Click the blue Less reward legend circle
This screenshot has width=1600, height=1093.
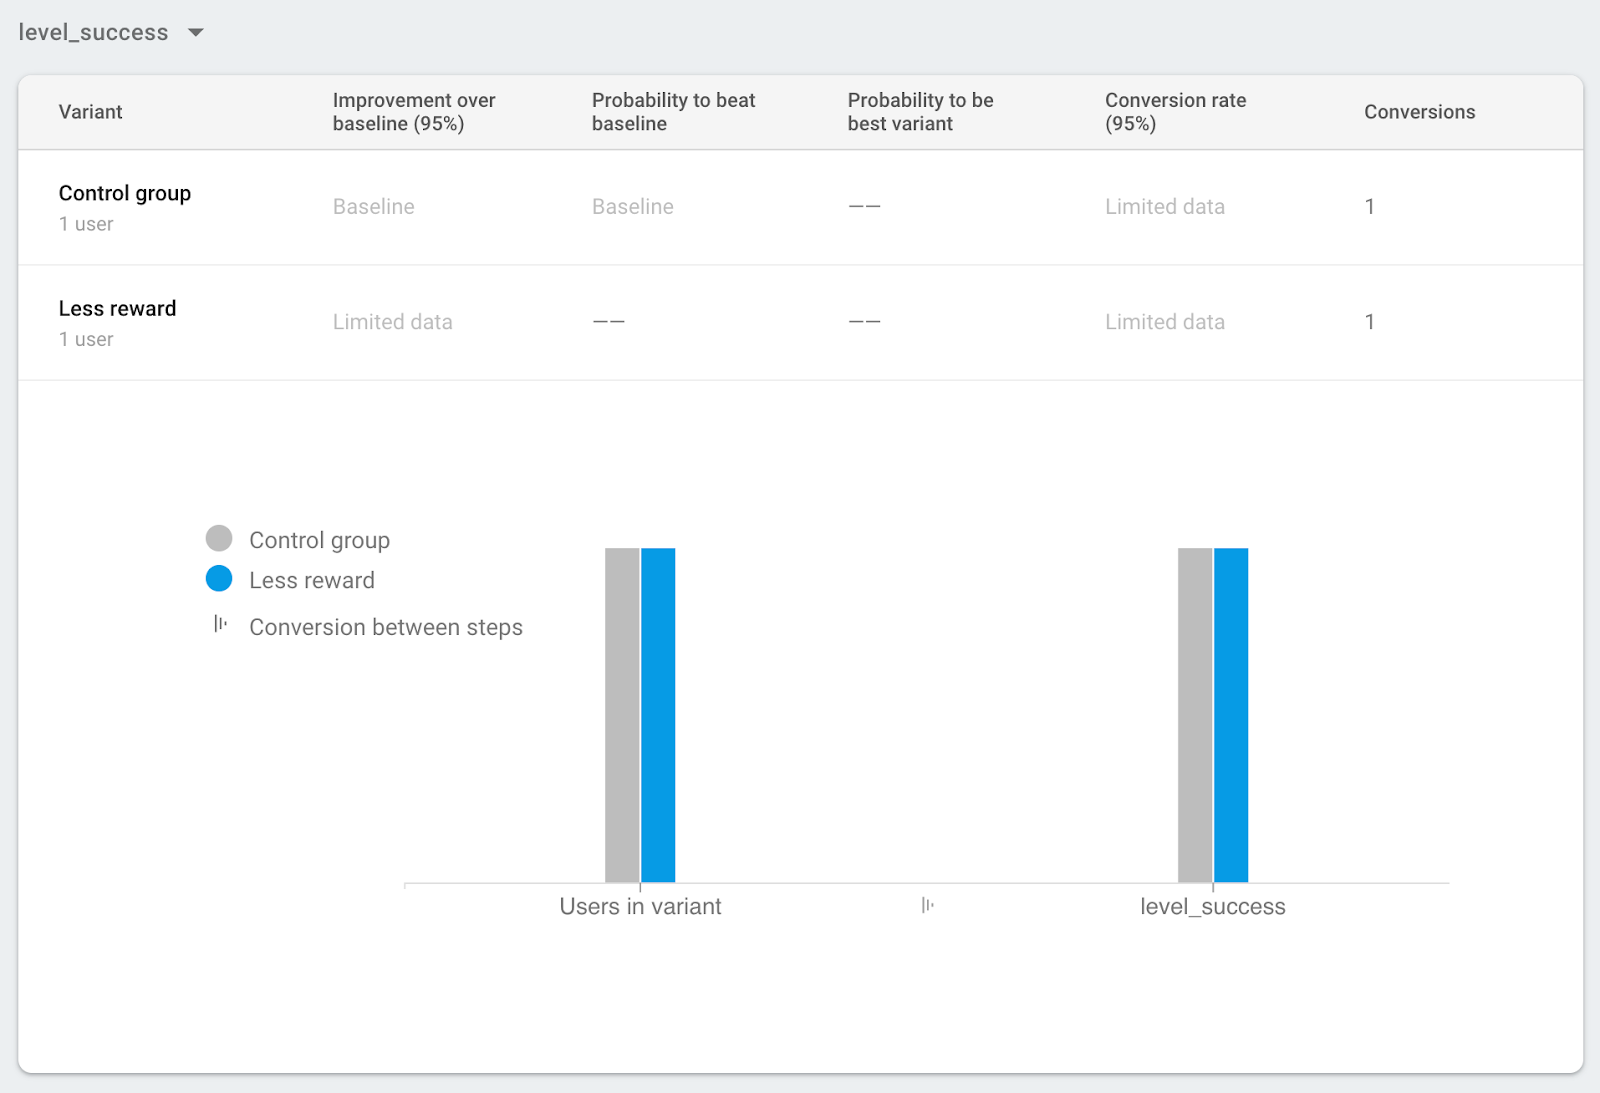tap(219, 579)
